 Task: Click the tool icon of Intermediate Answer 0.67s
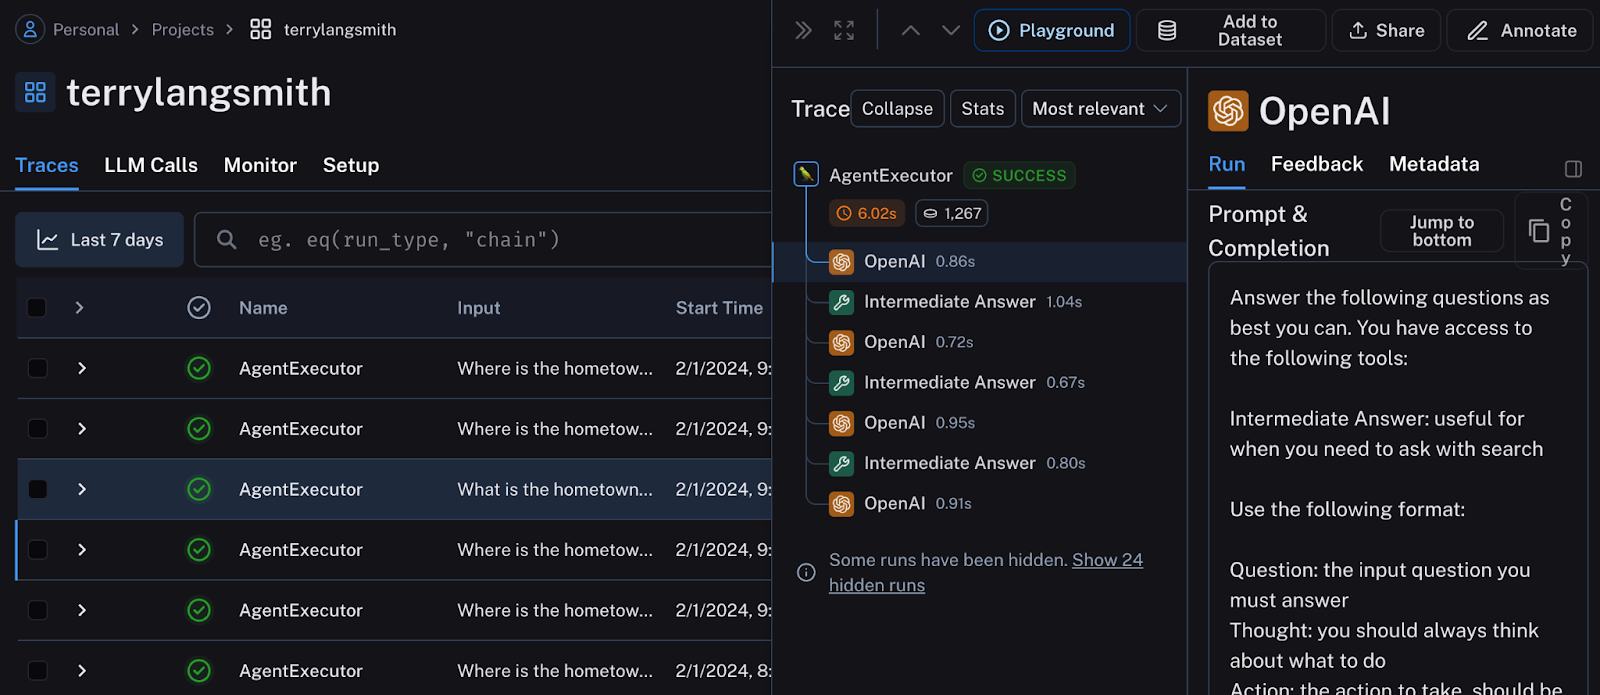click(x=842, y=382)
